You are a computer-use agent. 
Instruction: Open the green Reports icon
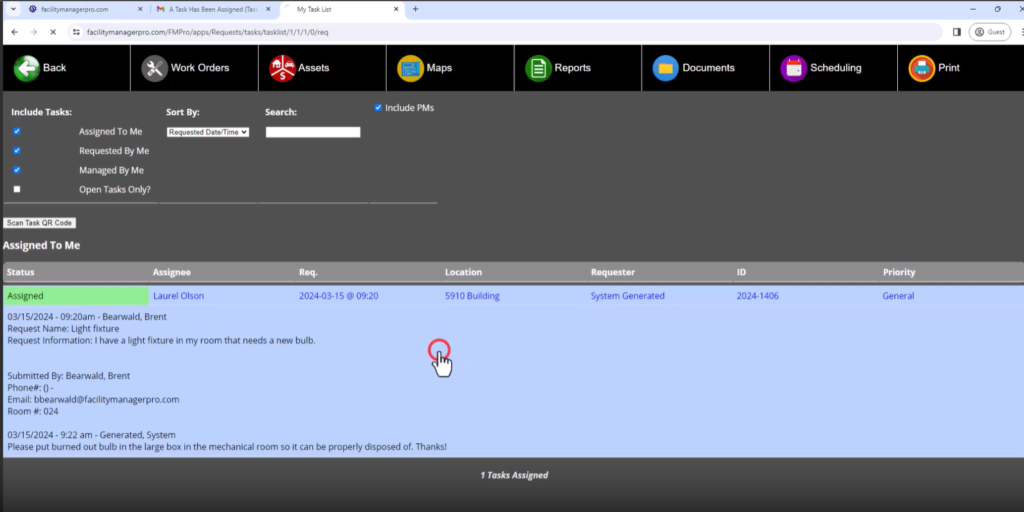539,68
